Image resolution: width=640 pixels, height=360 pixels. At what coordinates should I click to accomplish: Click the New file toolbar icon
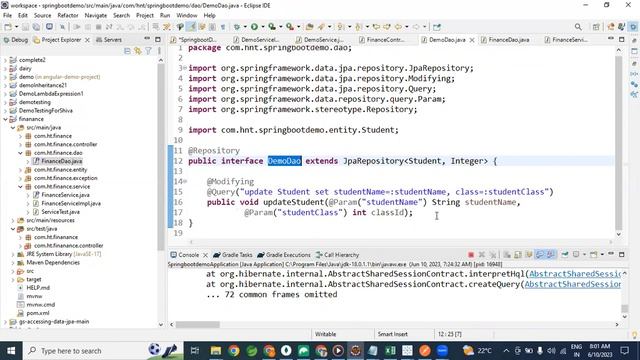pos(8,27)
